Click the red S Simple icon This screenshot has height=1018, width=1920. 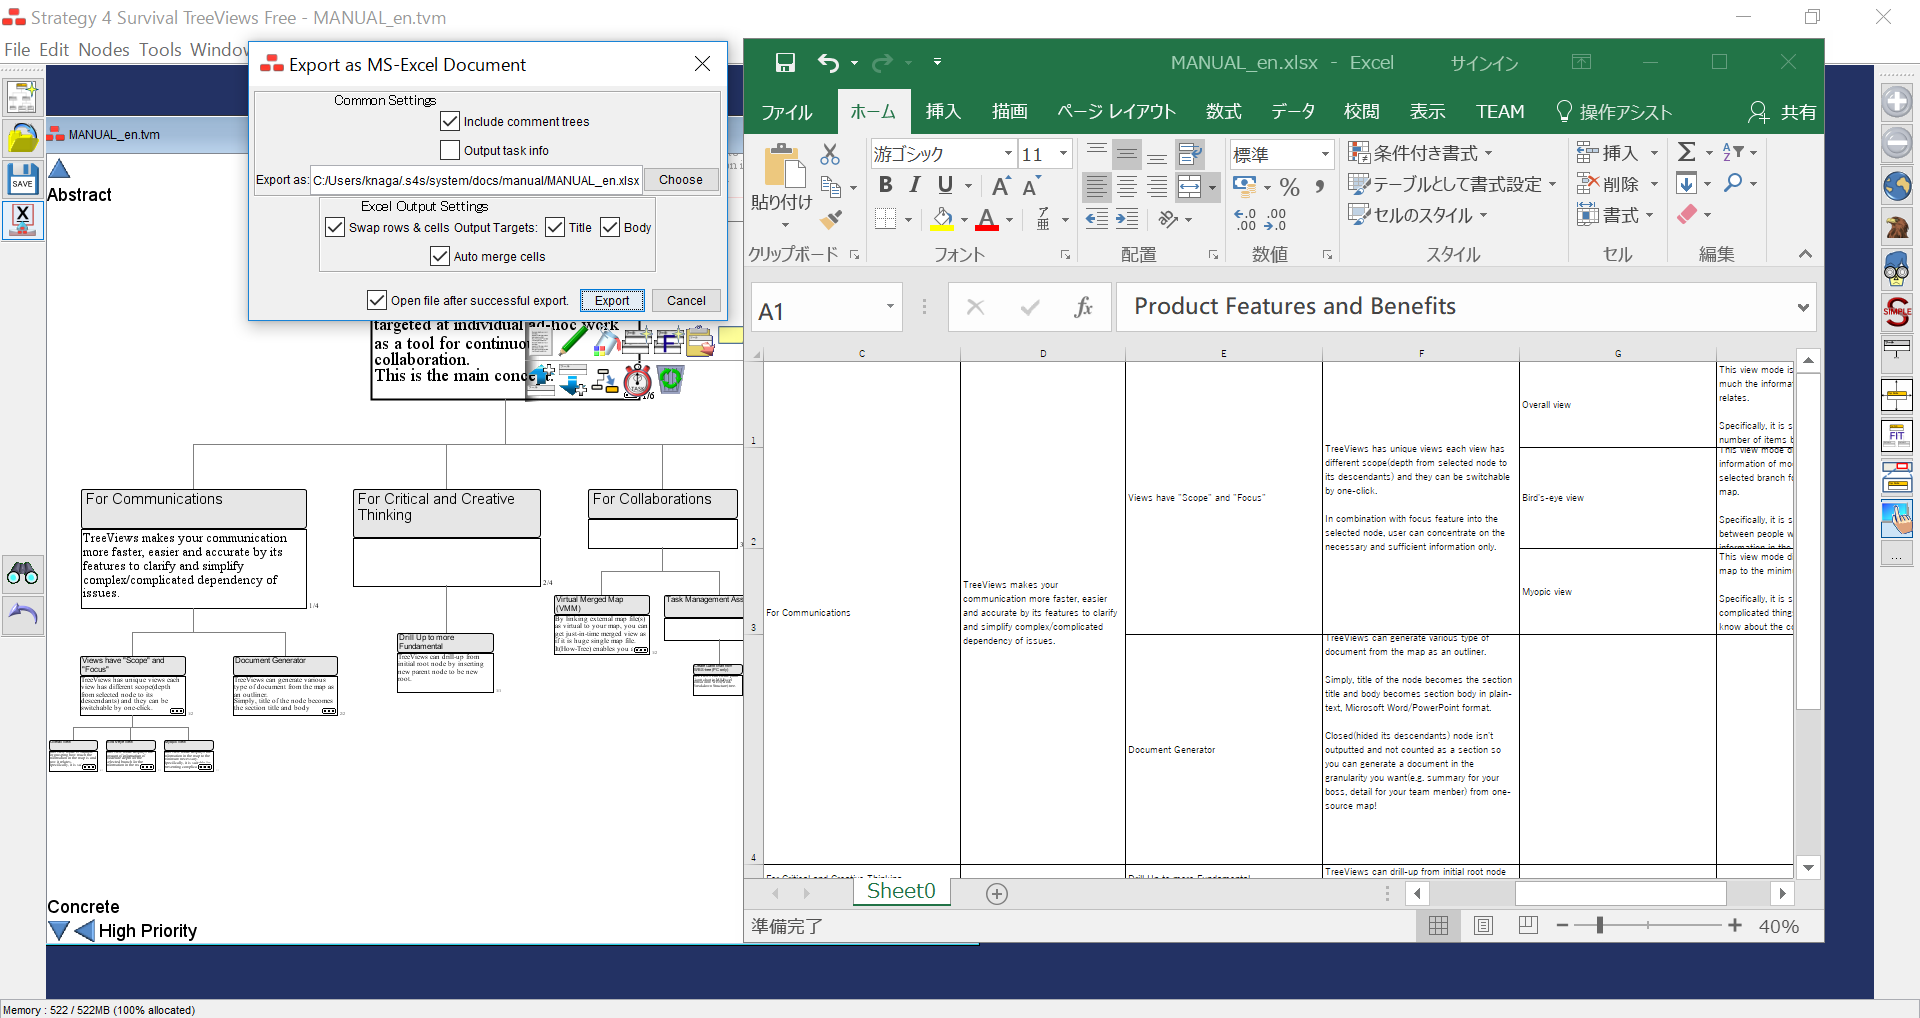point(1896,312)
